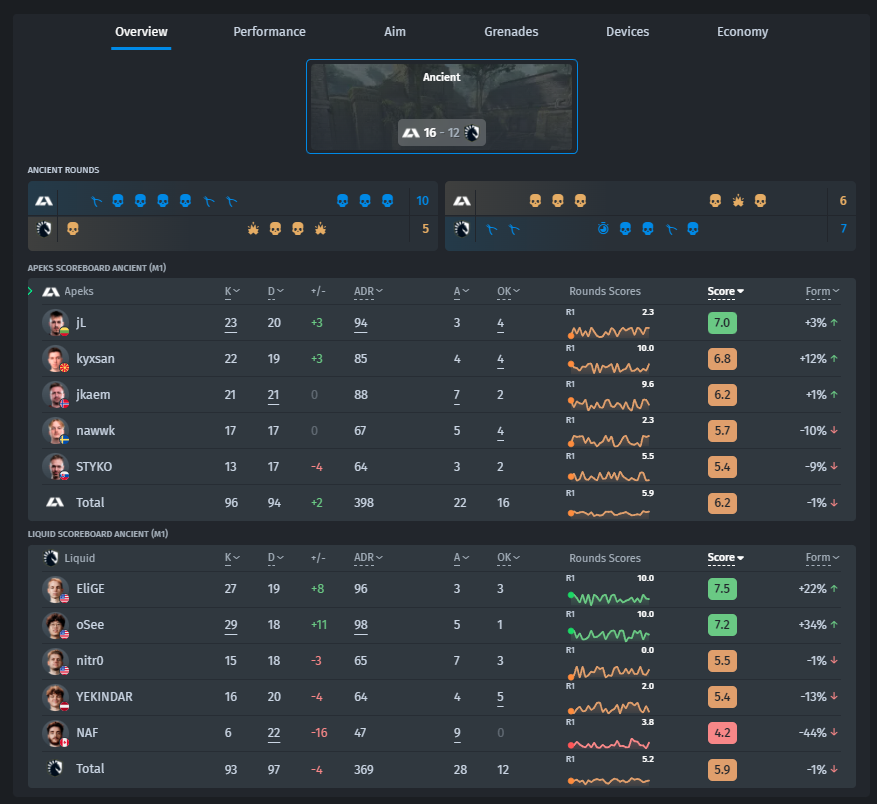
Task: Sort Apeks scoreboard by ADR column
Action: point(368,291)
